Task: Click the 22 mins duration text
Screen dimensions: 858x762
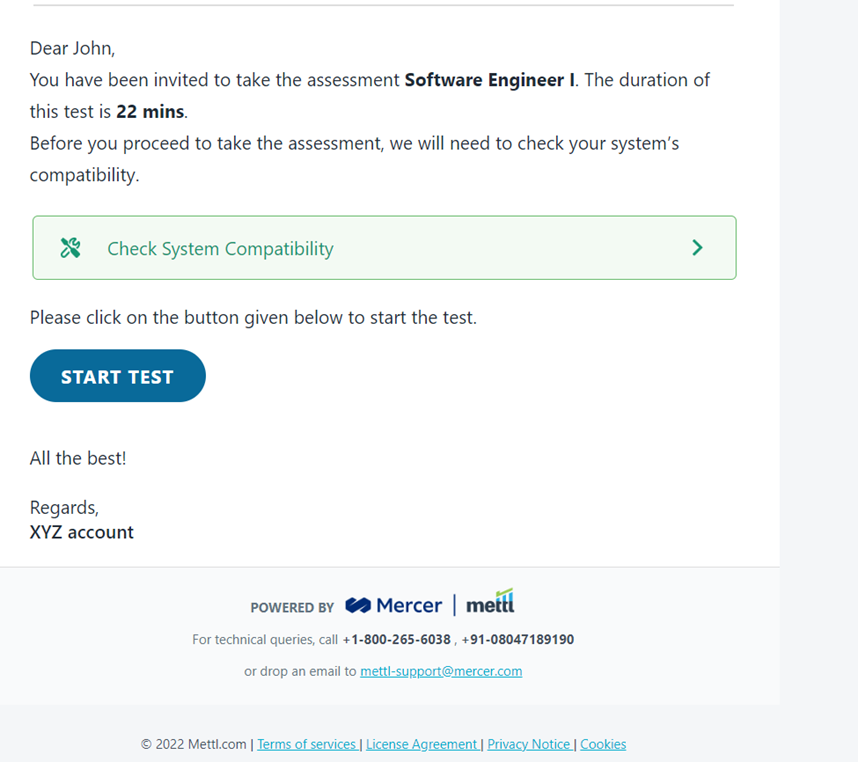Action: click(150, 112)
